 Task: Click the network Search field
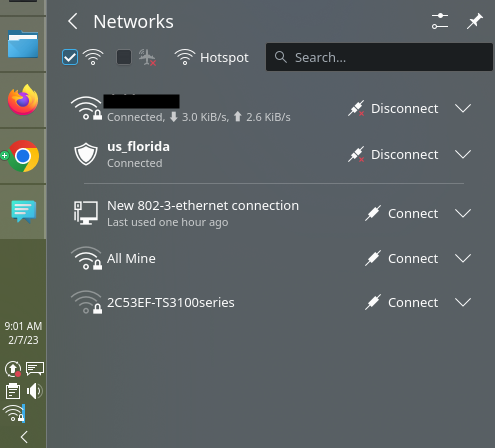379,57
